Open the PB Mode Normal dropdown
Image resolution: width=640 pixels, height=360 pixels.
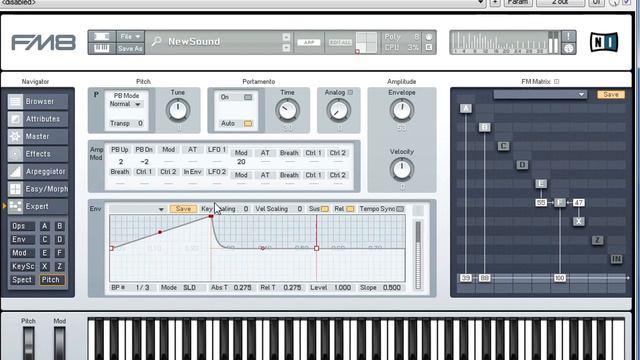126,104
